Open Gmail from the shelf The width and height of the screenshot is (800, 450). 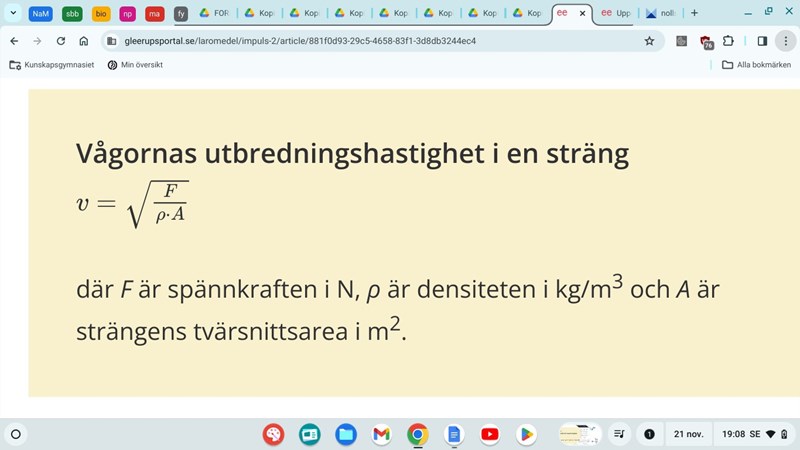[381, 434]
